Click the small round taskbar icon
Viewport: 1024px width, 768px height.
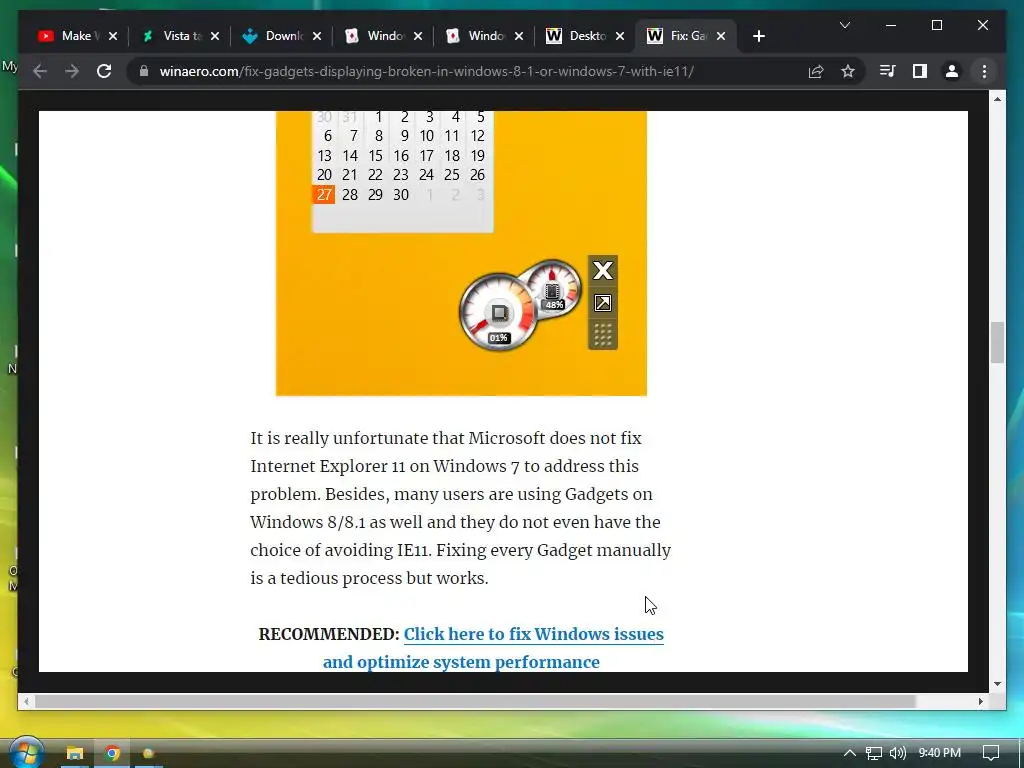pos(148,753)
